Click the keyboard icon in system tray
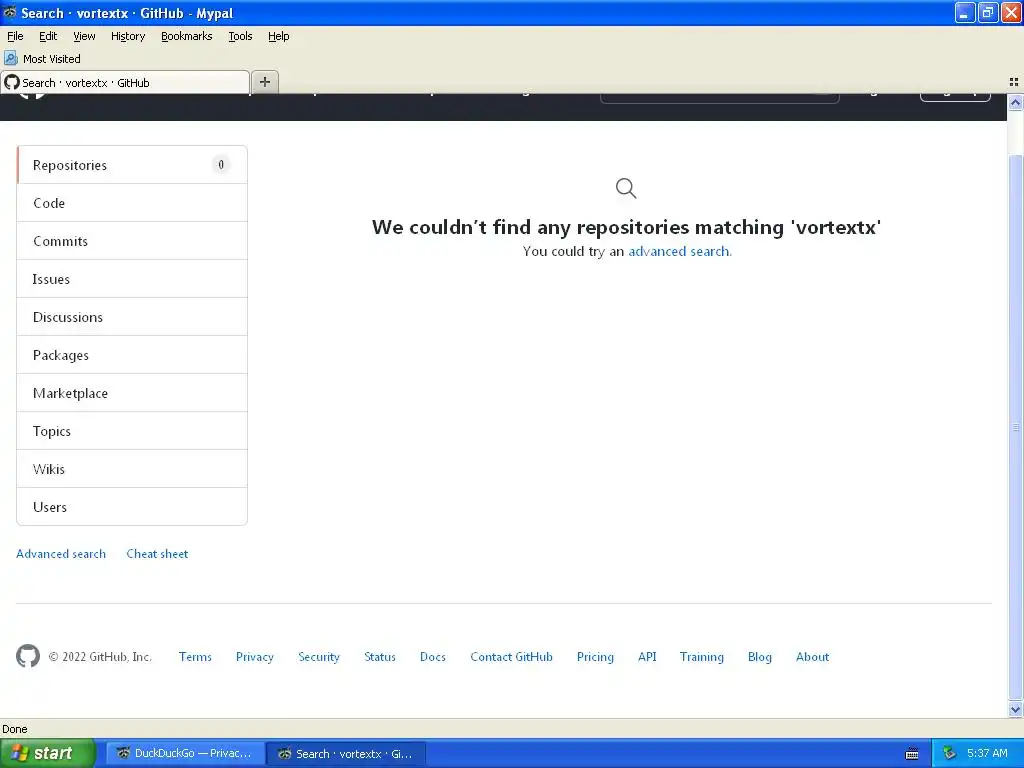 coord(912,754)
